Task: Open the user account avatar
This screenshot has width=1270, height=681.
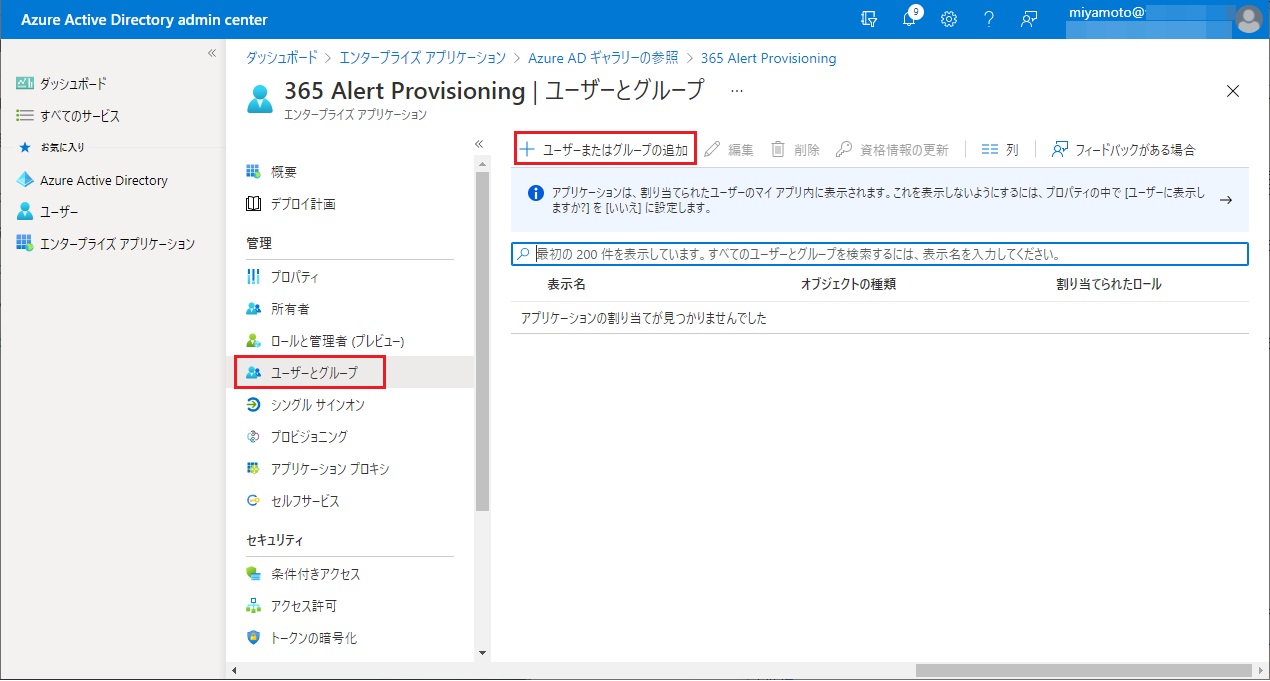Action: click(1248, 20)
